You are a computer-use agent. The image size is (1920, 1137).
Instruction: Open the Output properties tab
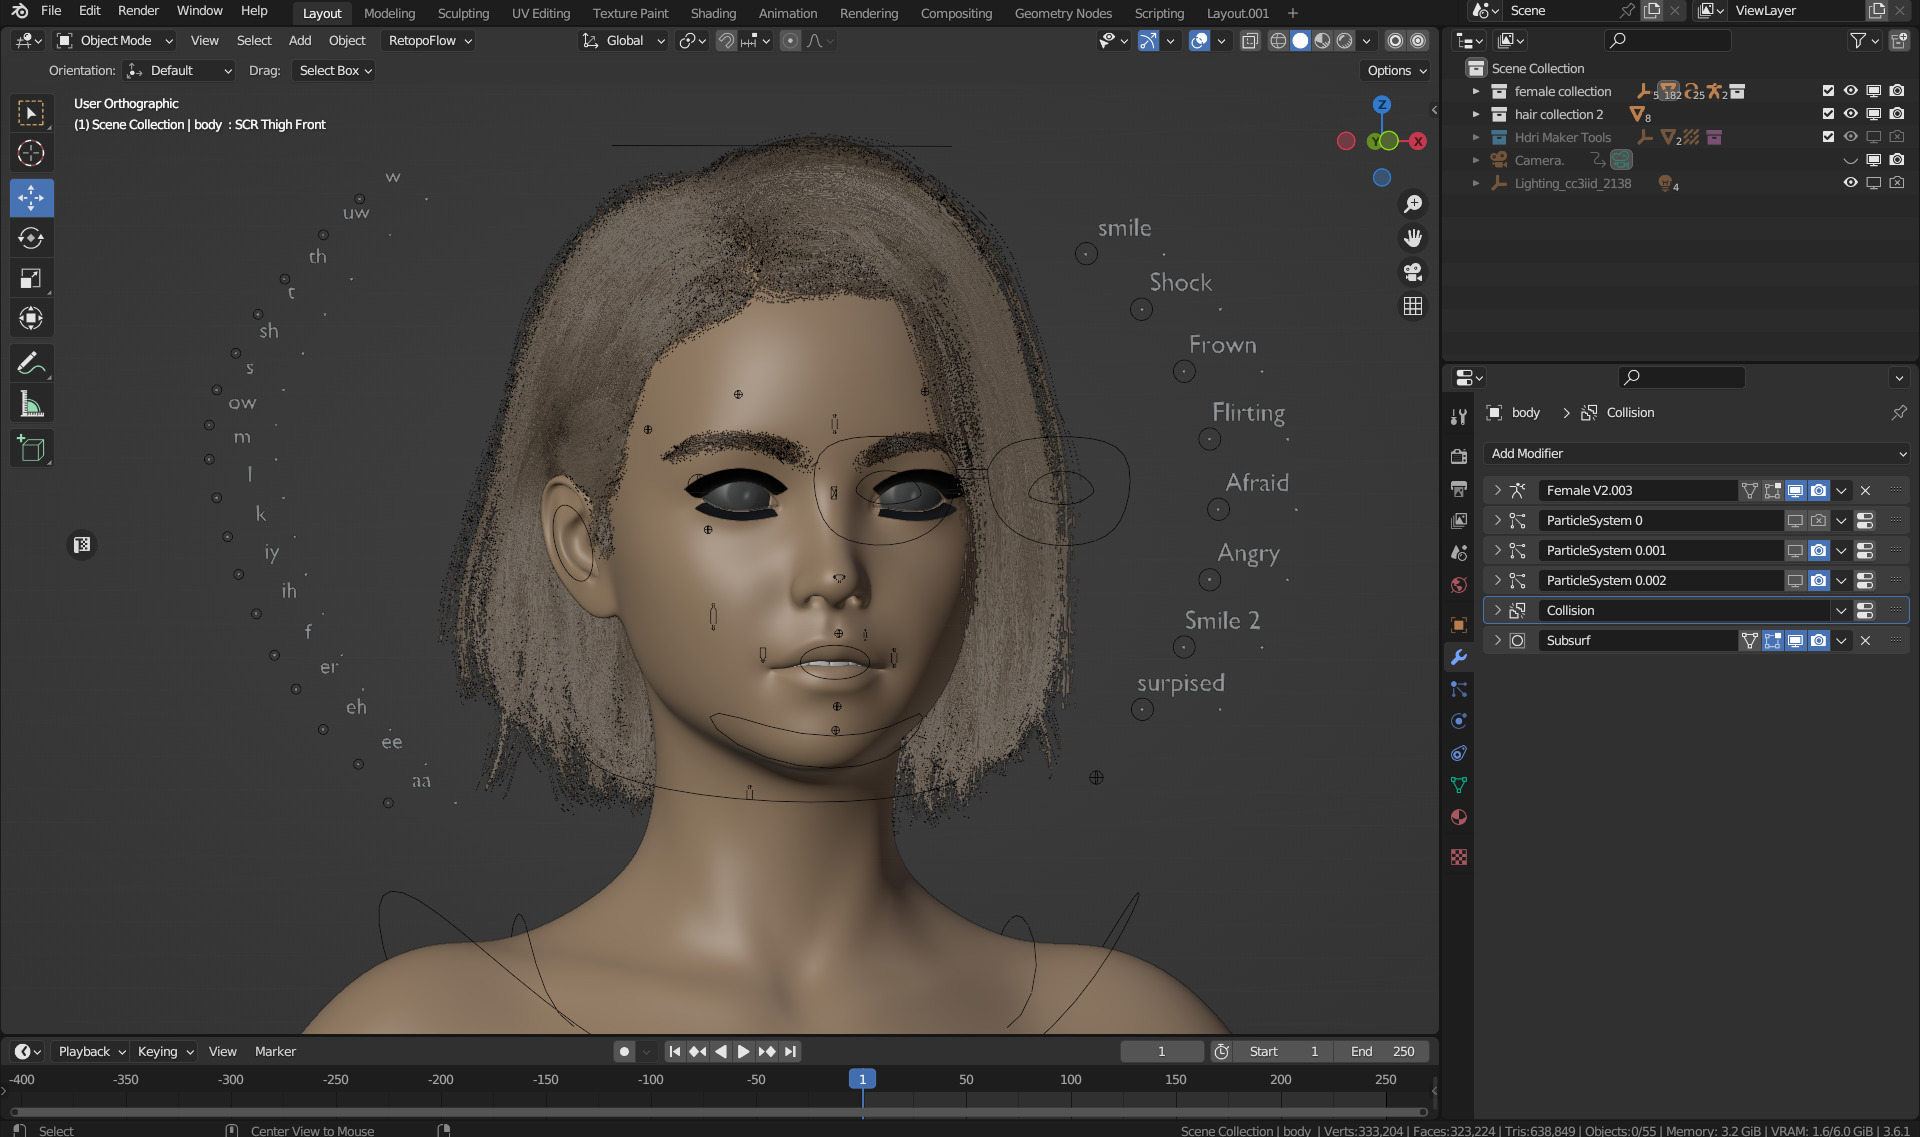(x=1459, y=489)
